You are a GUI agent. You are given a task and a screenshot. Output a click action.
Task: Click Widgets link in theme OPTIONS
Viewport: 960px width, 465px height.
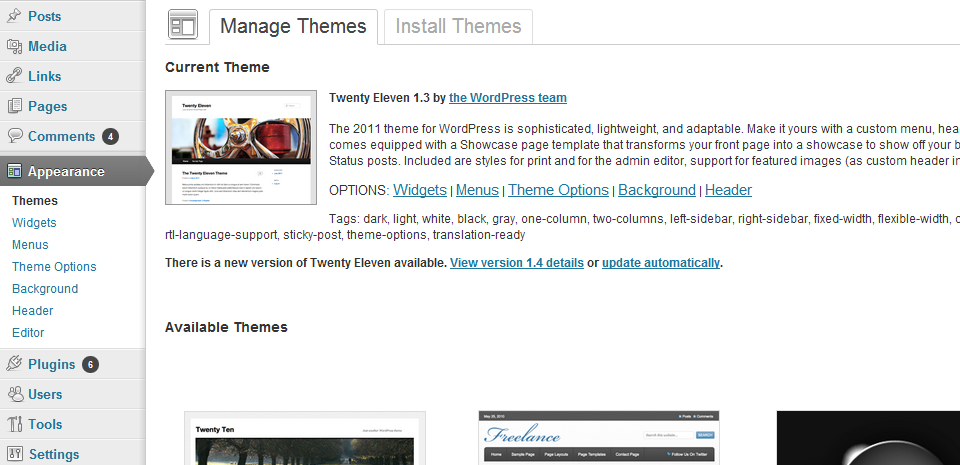tap(420, 190)
